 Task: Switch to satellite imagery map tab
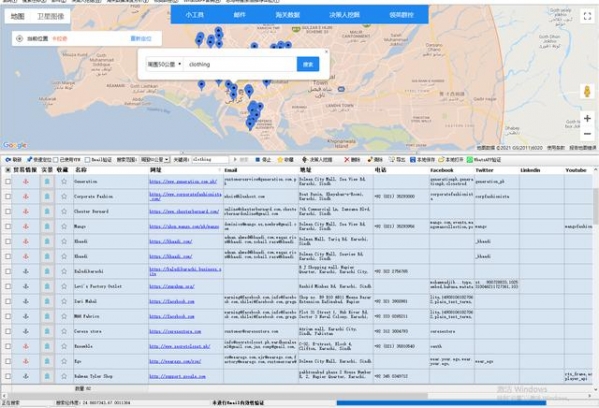click(50, 16)
